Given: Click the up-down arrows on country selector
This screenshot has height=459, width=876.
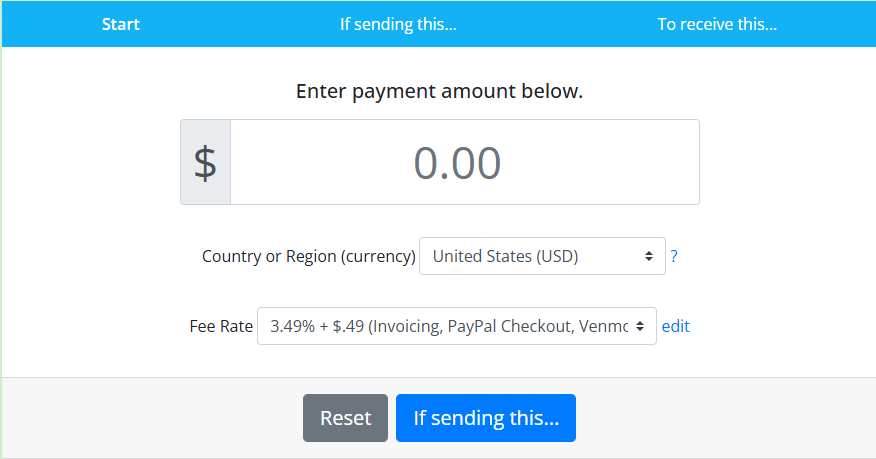Looking at the screenshot, I should [650, 256].
